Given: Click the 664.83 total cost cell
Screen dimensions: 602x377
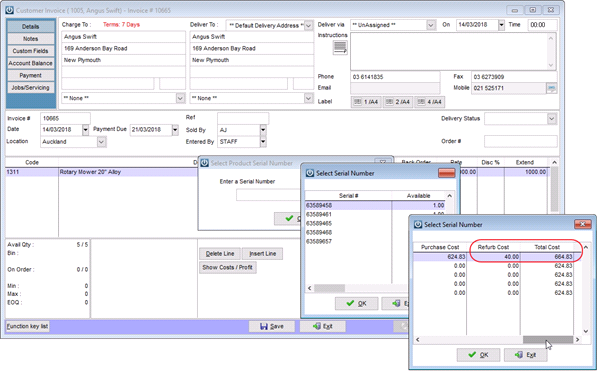Looking at the screenshot, I should (547, 256).
